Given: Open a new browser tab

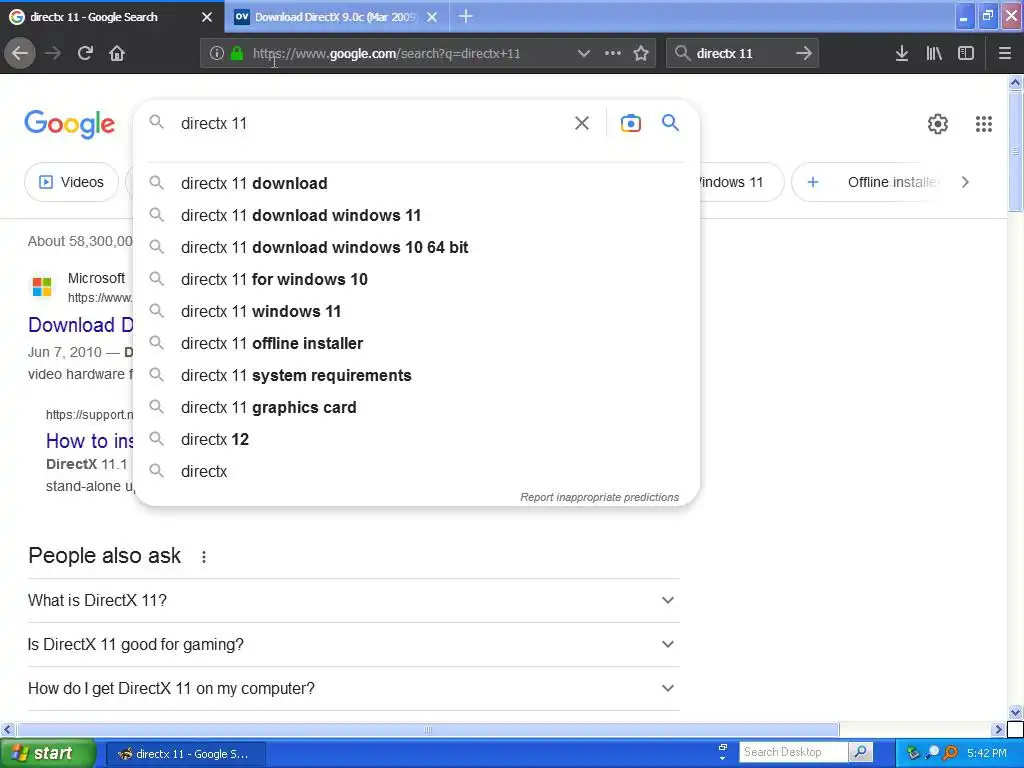Looking at the screenshot, I should click(x=466, y=16).
